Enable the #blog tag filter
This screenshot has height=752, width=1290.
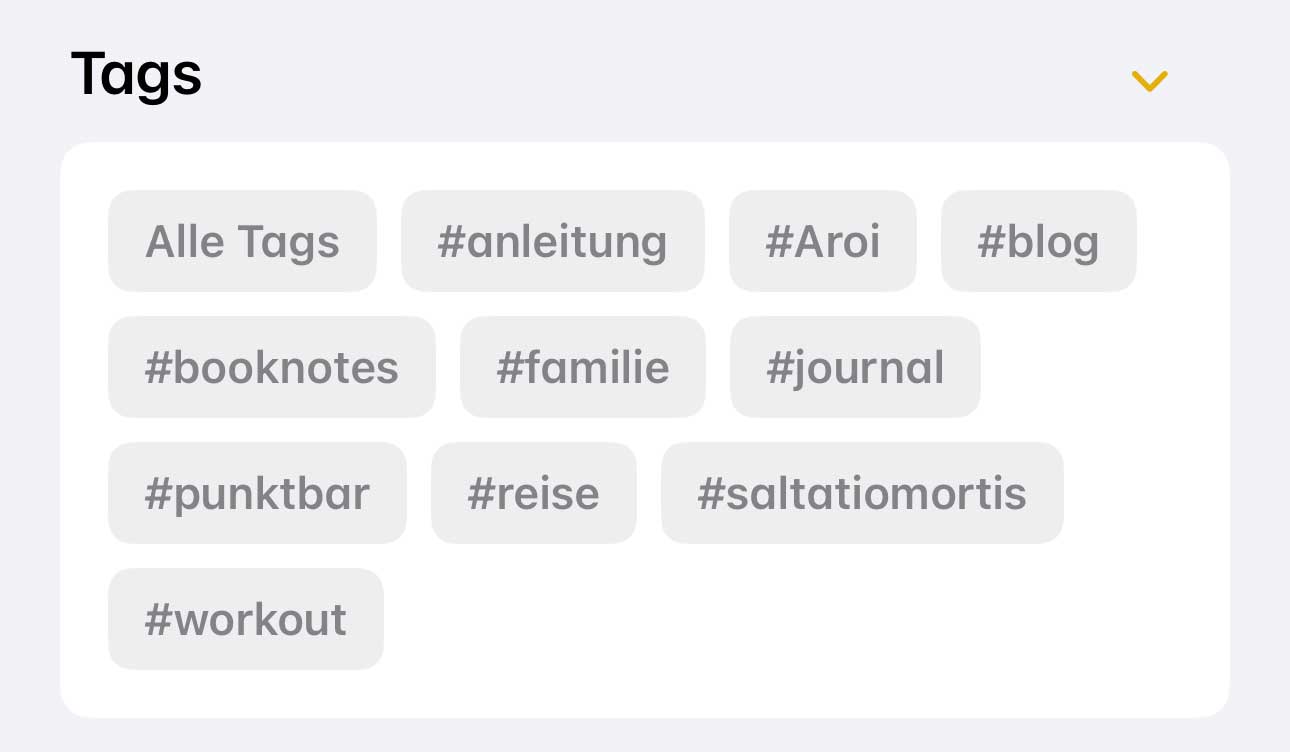(1038, 241)
